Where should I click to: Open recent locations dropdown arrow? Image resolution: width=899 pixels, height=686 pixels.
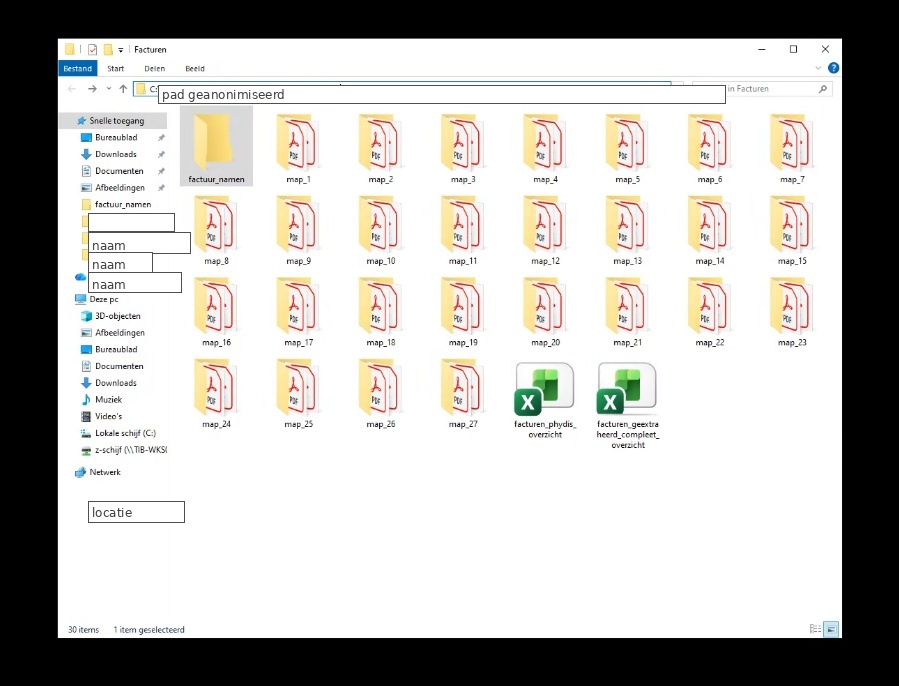tap(108, 89)
